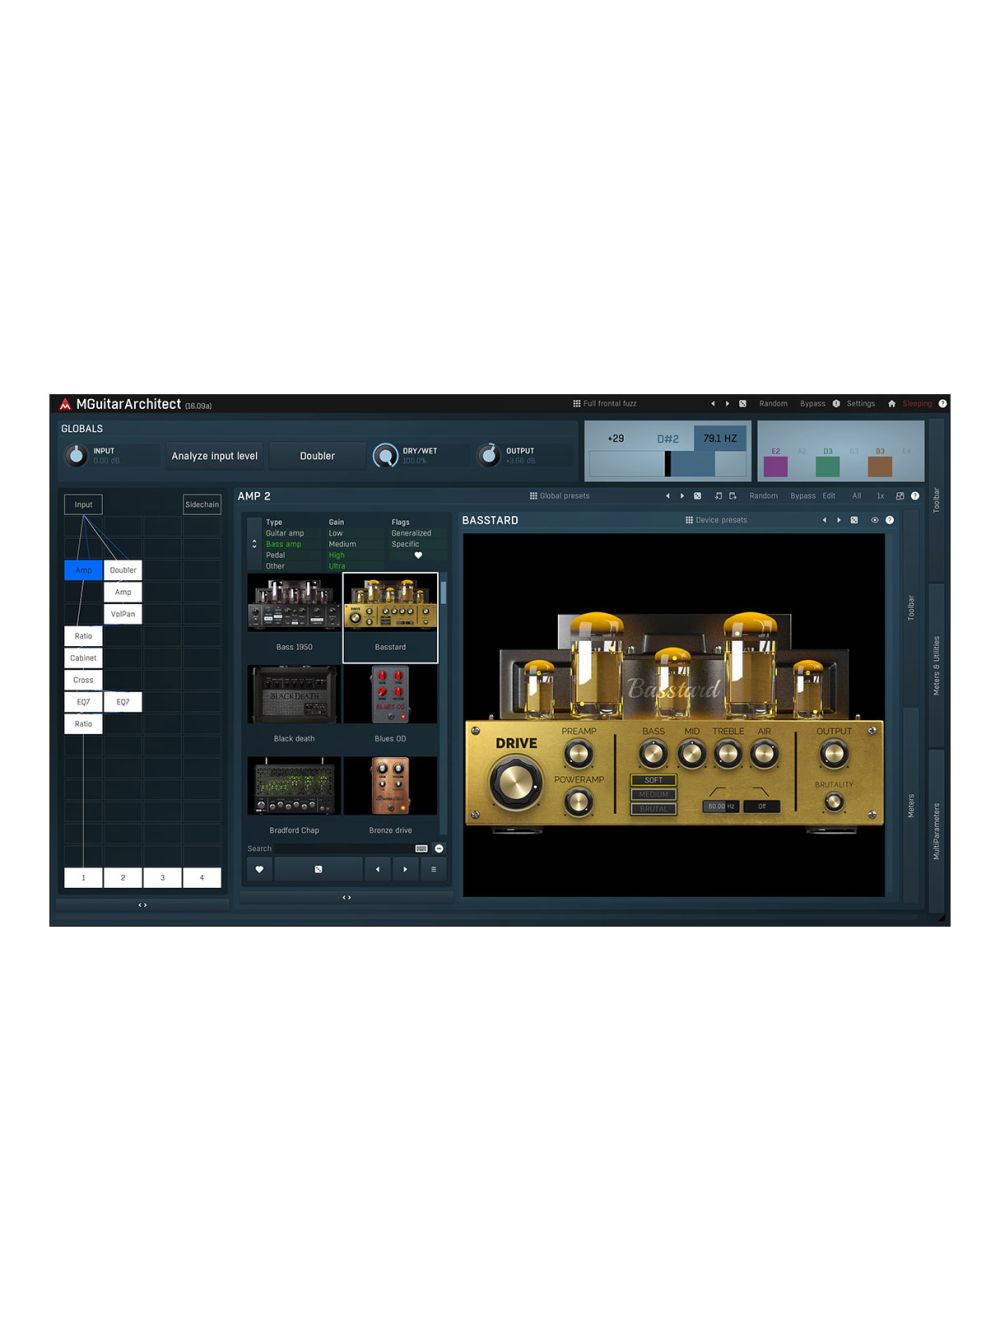
Task: Go to next AMP 2 preset
Action: 682,496
